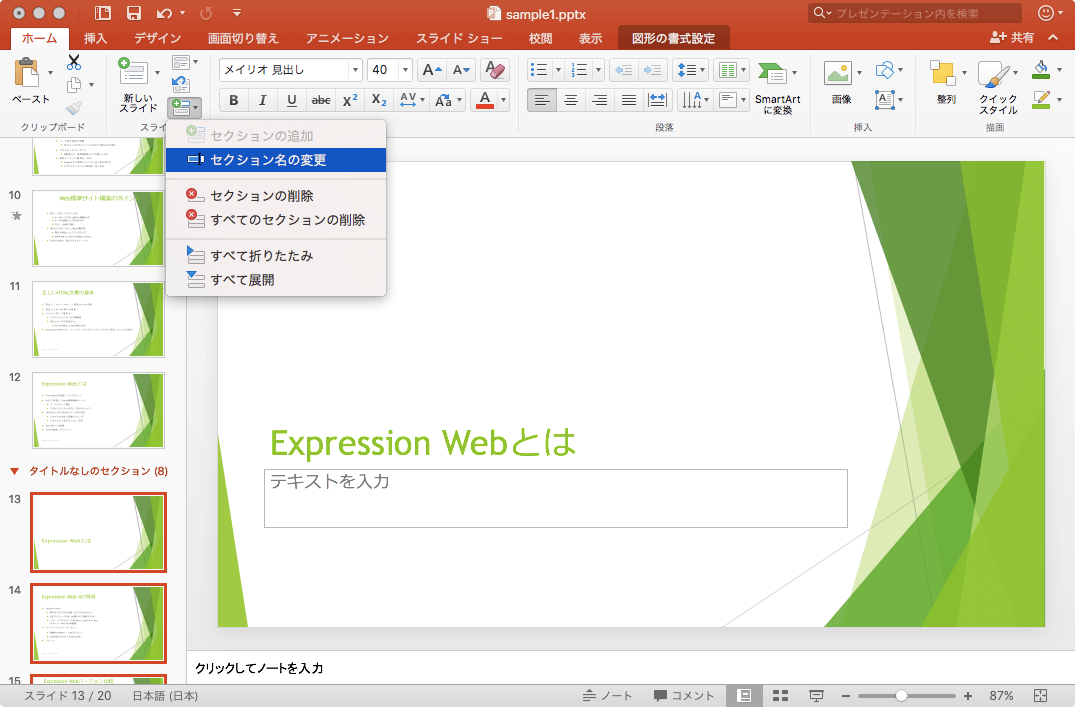Select セクションの削除 menu item
1075x707 pixels.
point(276,195)
